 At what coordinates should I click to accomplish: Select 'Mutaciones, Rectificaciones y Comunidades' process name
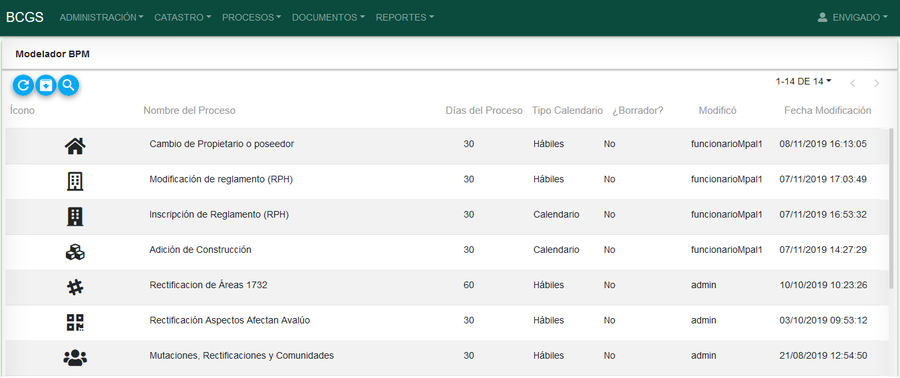pyautogui.click(x=242, y=356)
